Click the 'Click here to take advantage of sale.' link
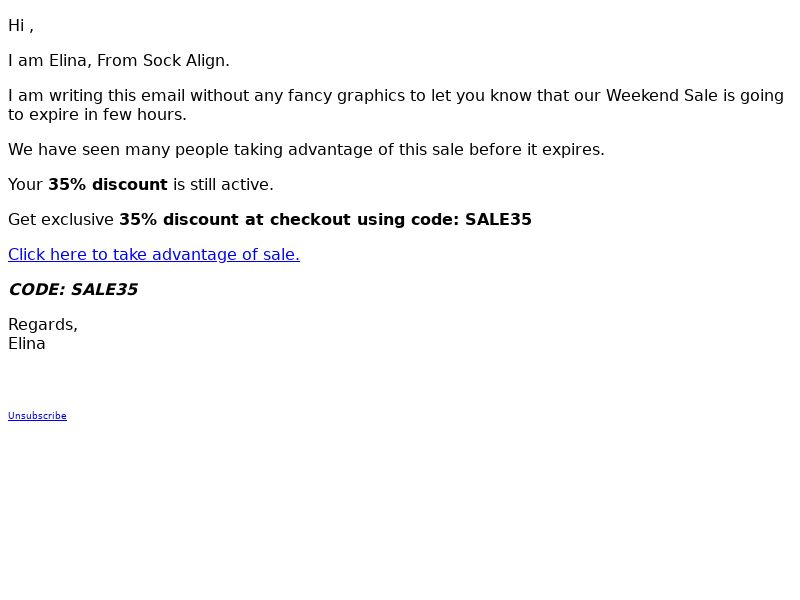 (154, 254)
